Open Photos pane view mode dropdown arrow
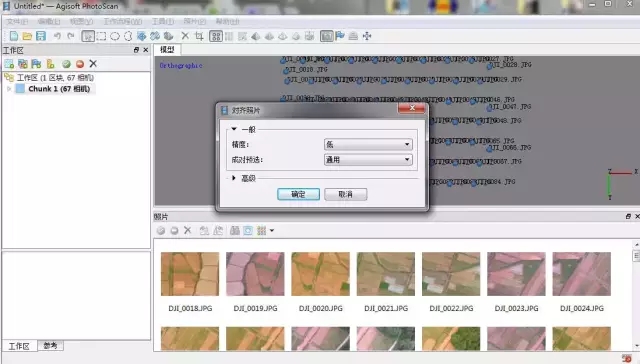The height and width of the screenshot is (364, 640). [272, 231]
